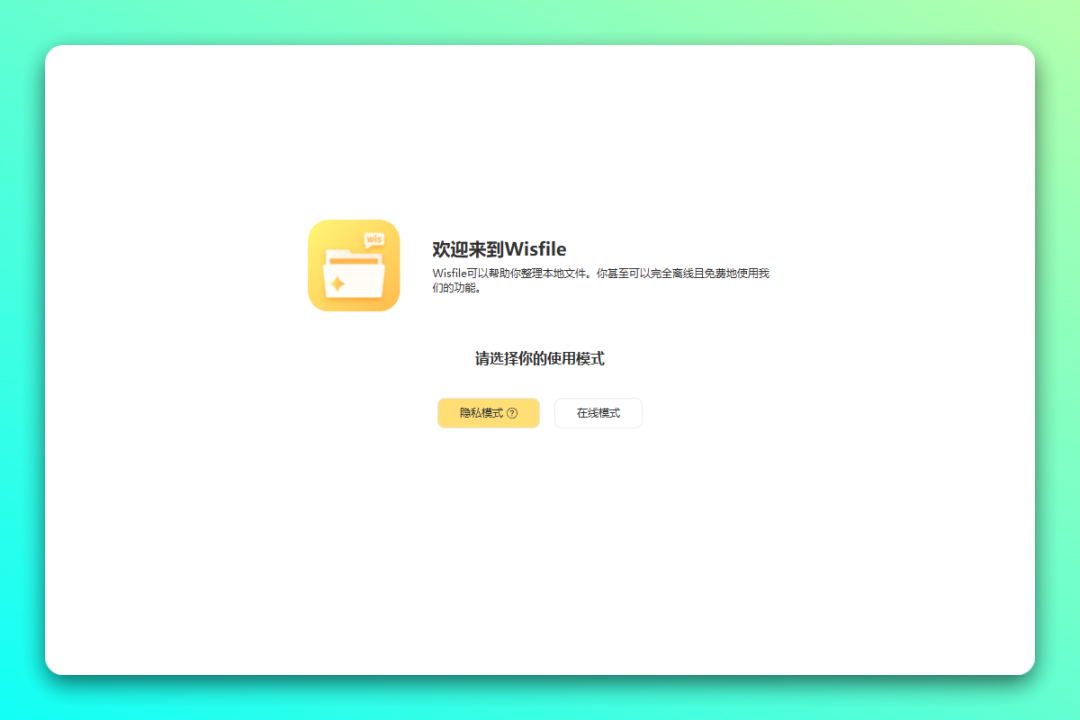Select 在线模式 (online mode)
The width and height of the screenshot is (1080, 720).
coord(598,413)
